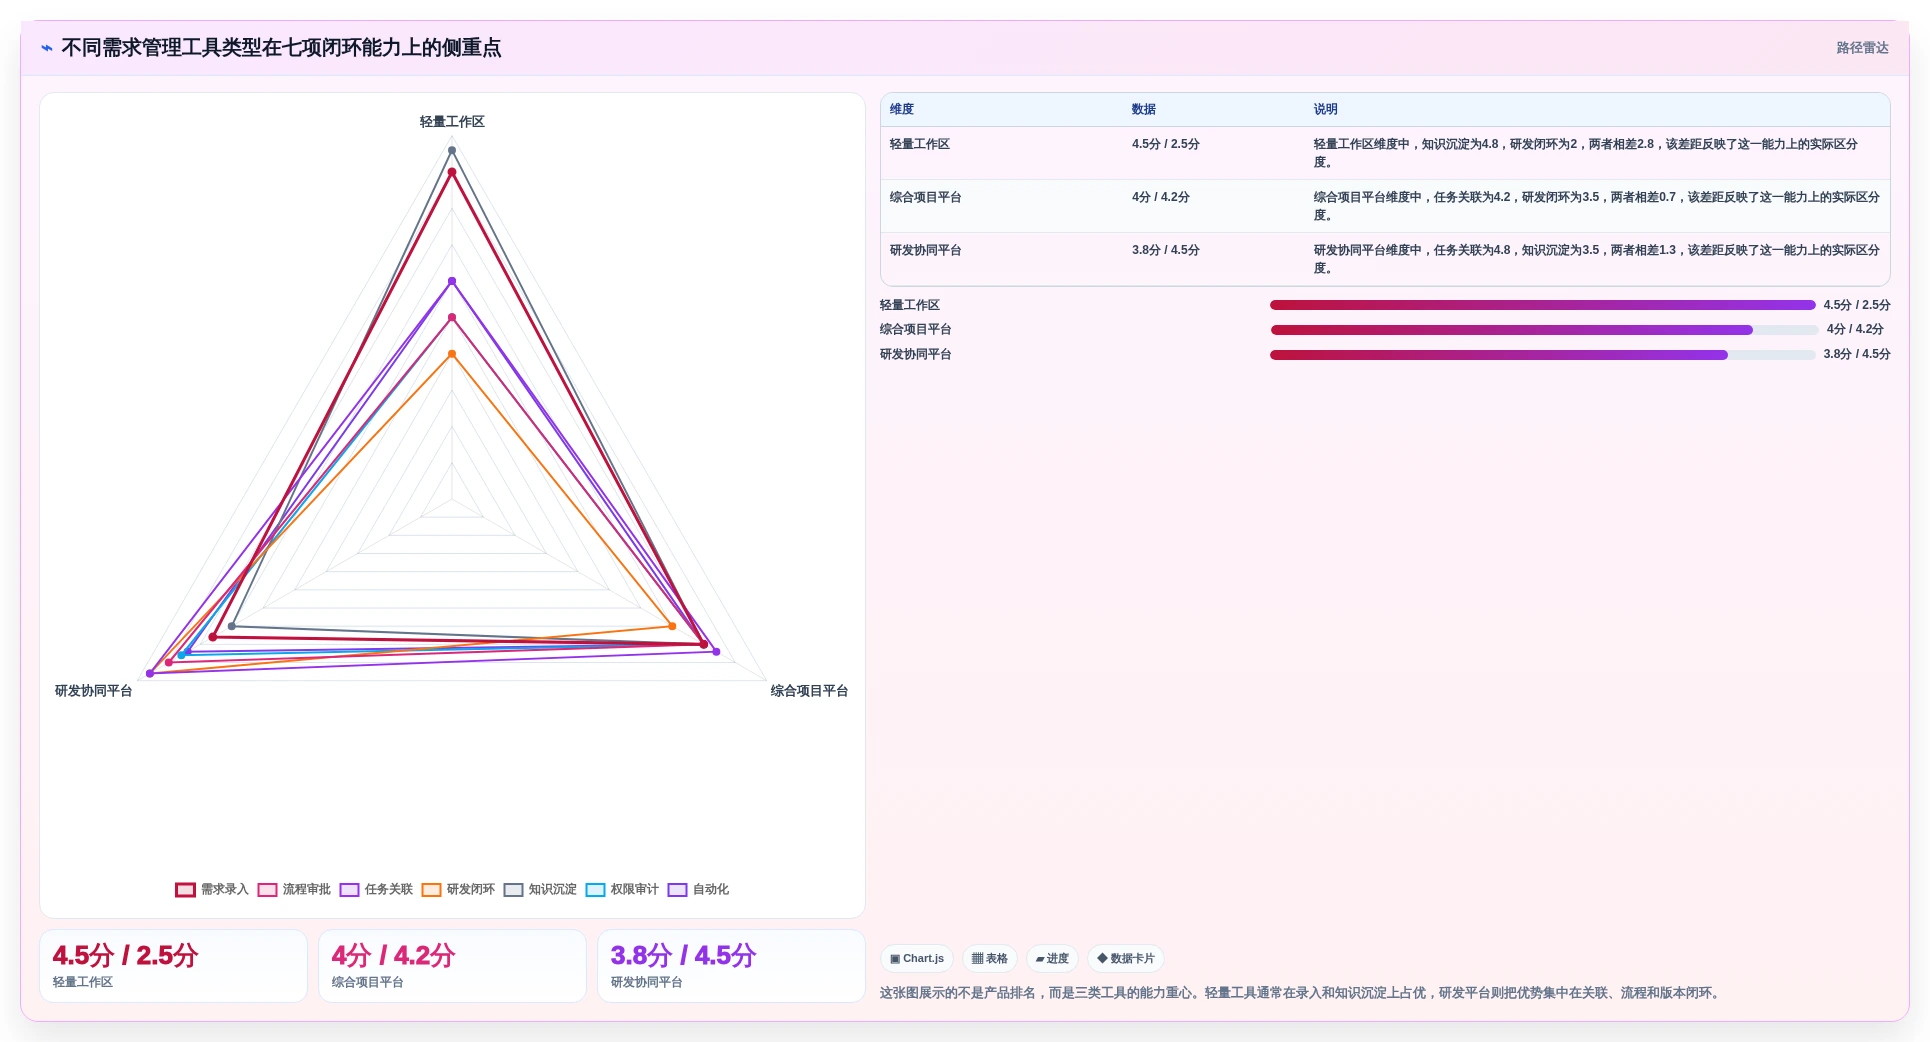The width and height of the screenshot is (1930, 1042).
Task: Click the 轻量工作区 radar axis label
Action: click(452, 122)
